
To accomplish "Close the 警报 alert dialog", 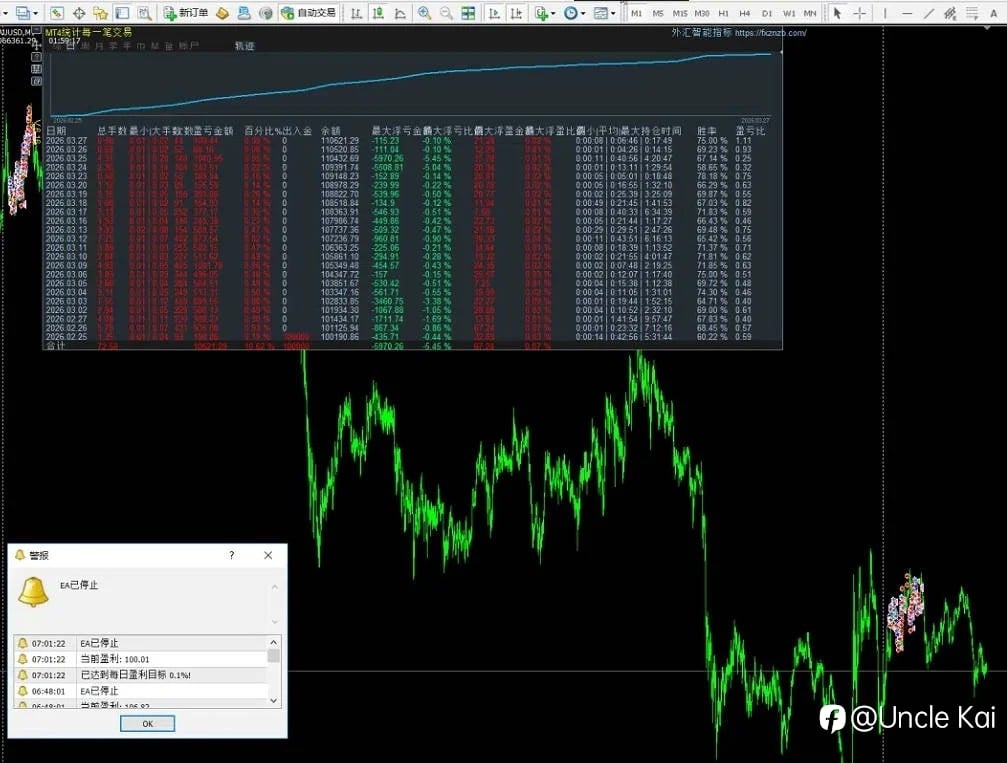I will (x=268, y=555).
